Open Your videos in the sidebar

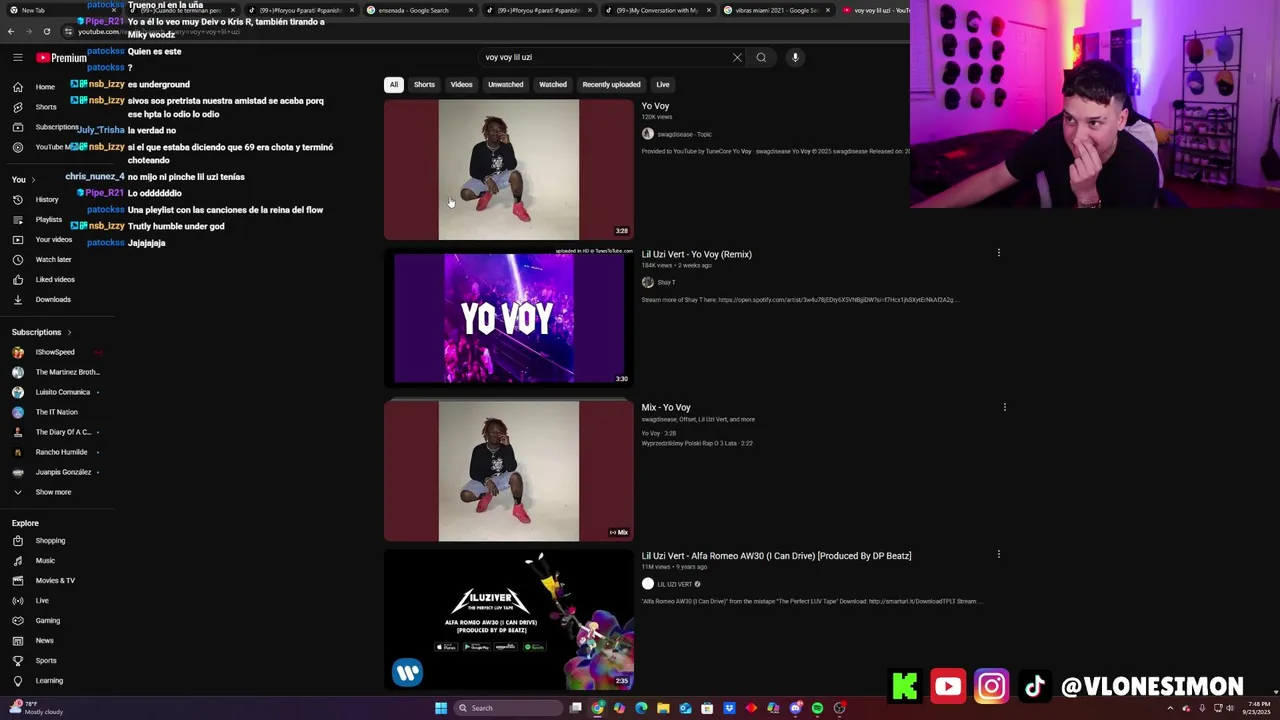click(43, 239)
